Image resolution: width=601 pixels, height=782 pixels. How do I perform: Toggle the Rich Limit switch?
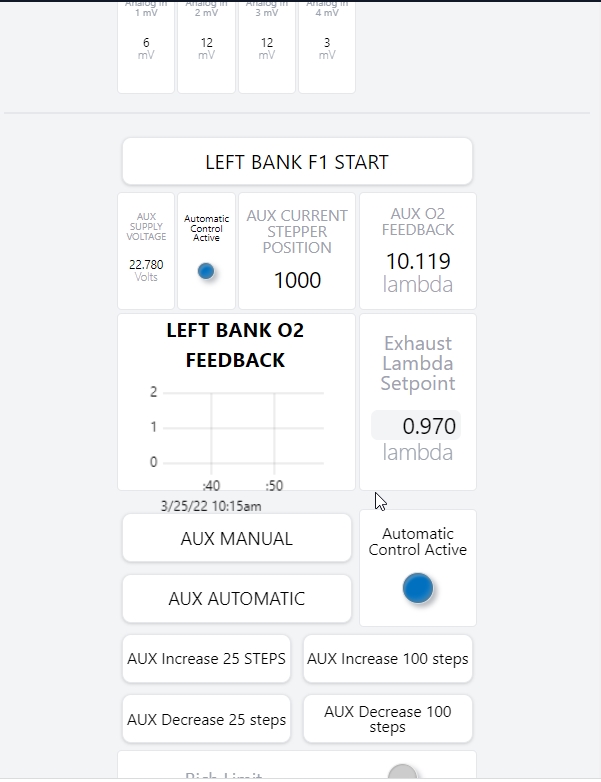click(402, 773)
